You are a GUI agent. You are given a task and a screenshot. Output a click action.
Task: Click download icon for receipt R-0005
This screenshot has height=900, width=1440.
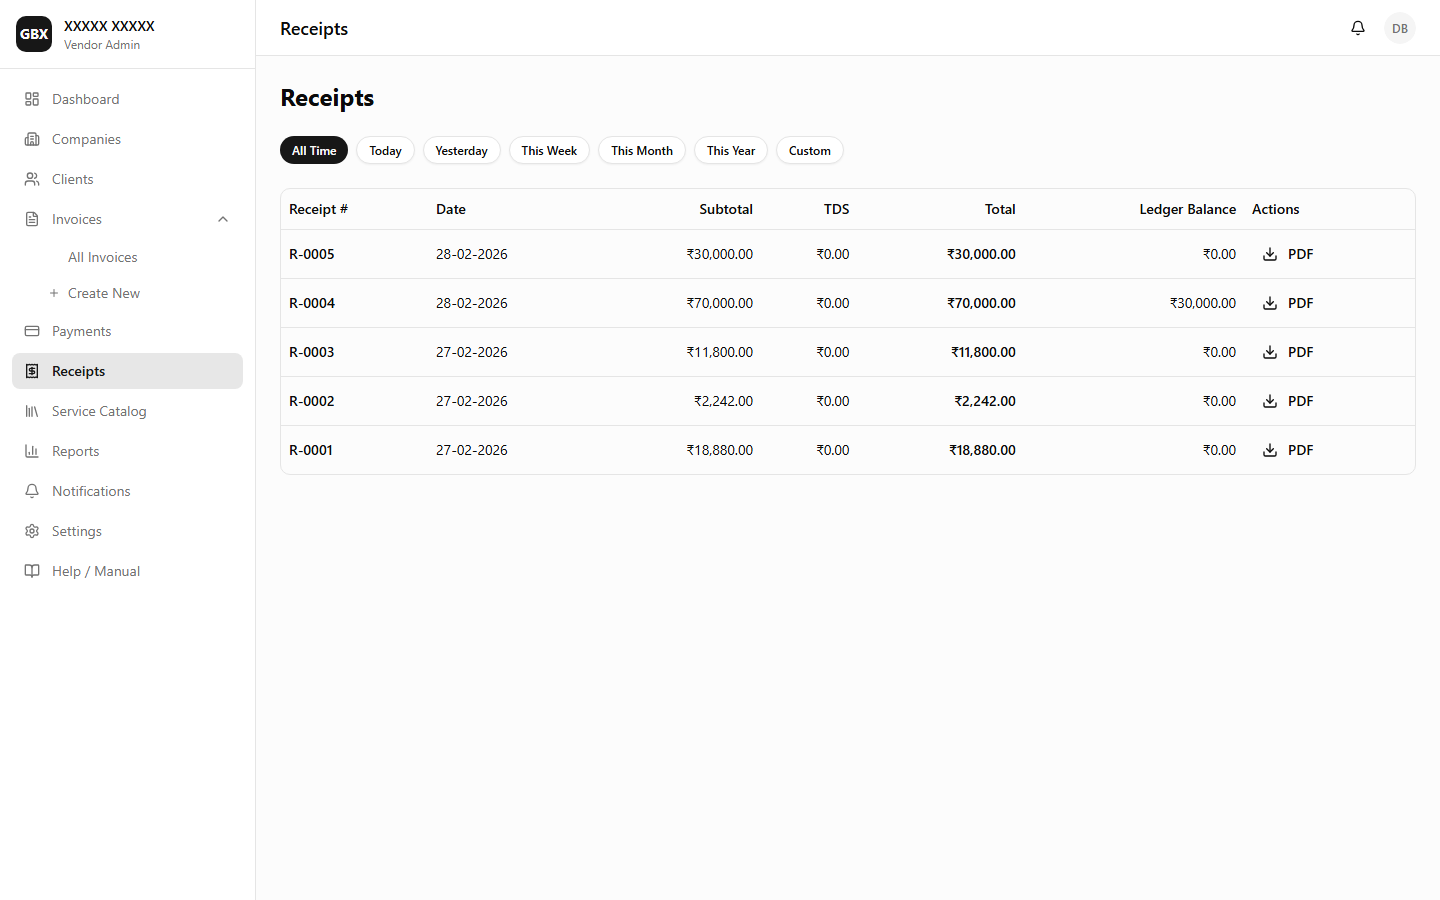pos(1270,254)
